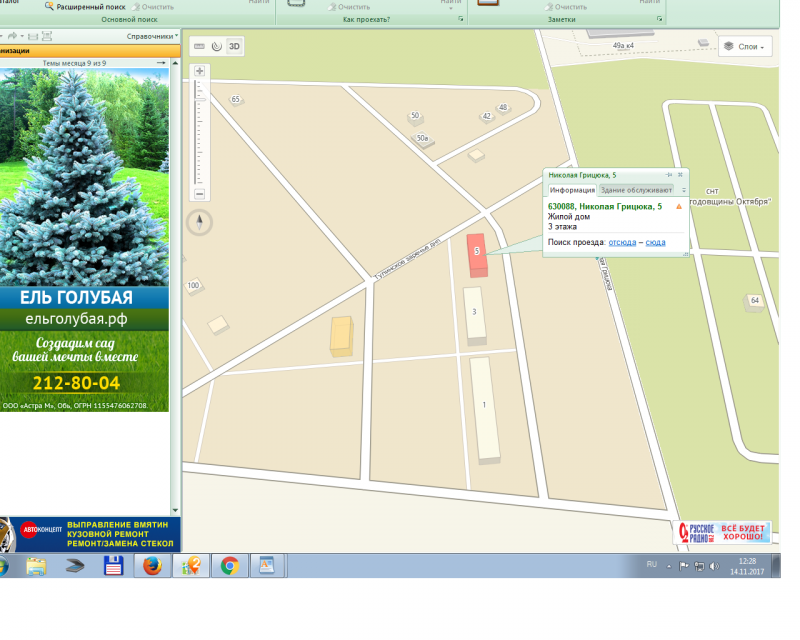The height and width of the screenshot is (640, 800).
Task: Click building 100 on the map
Action: [193, 286]
